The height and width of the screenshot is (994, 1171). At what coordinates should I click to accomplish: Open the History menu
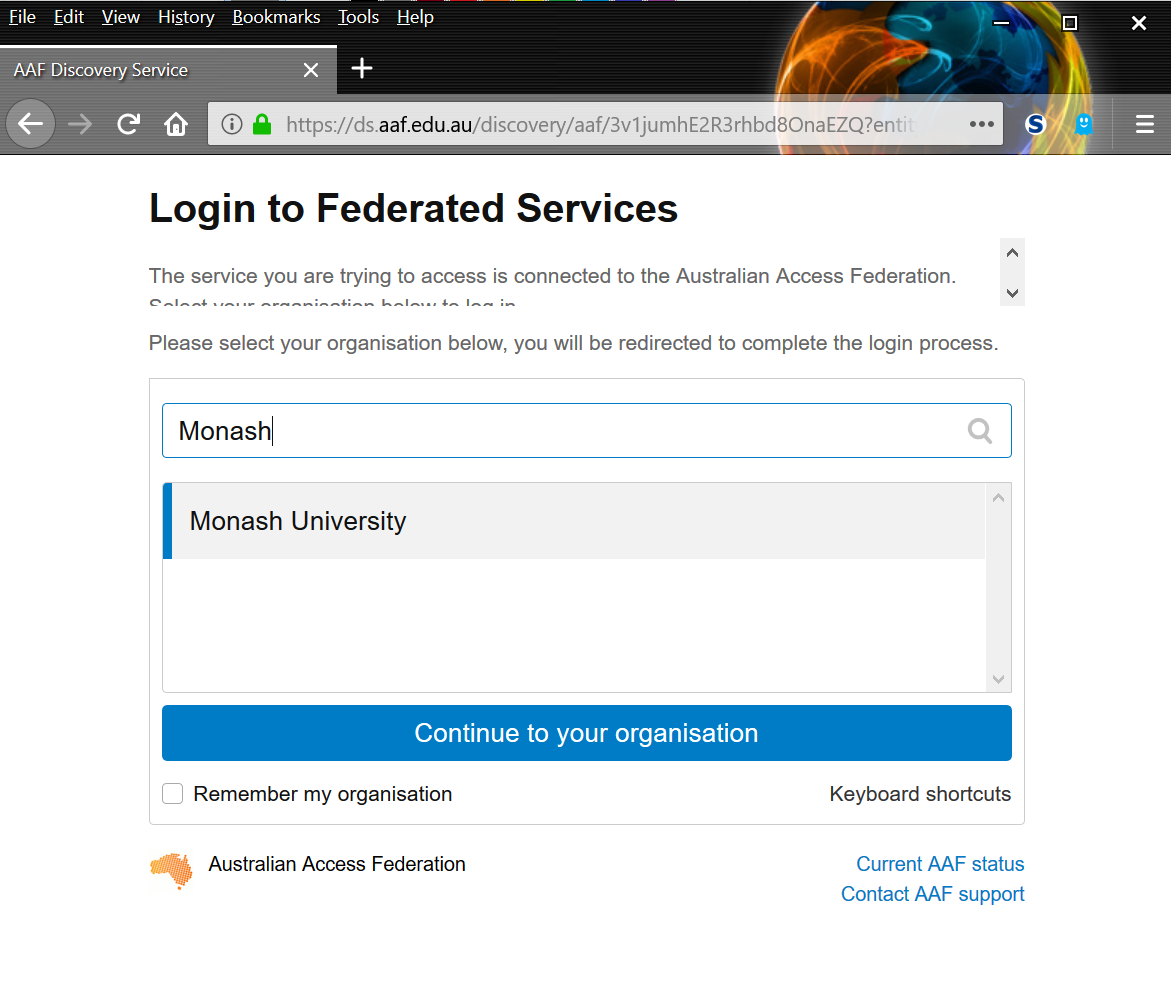tap(186, 17)
